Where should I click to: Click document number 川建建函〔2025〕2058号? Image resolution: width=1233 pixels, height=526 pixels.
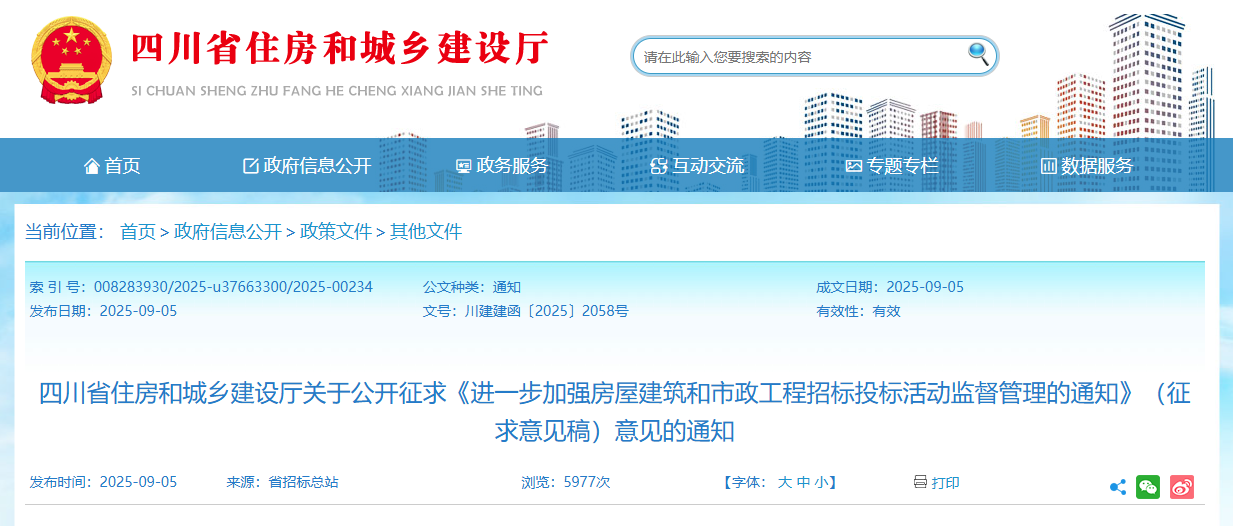547,311
